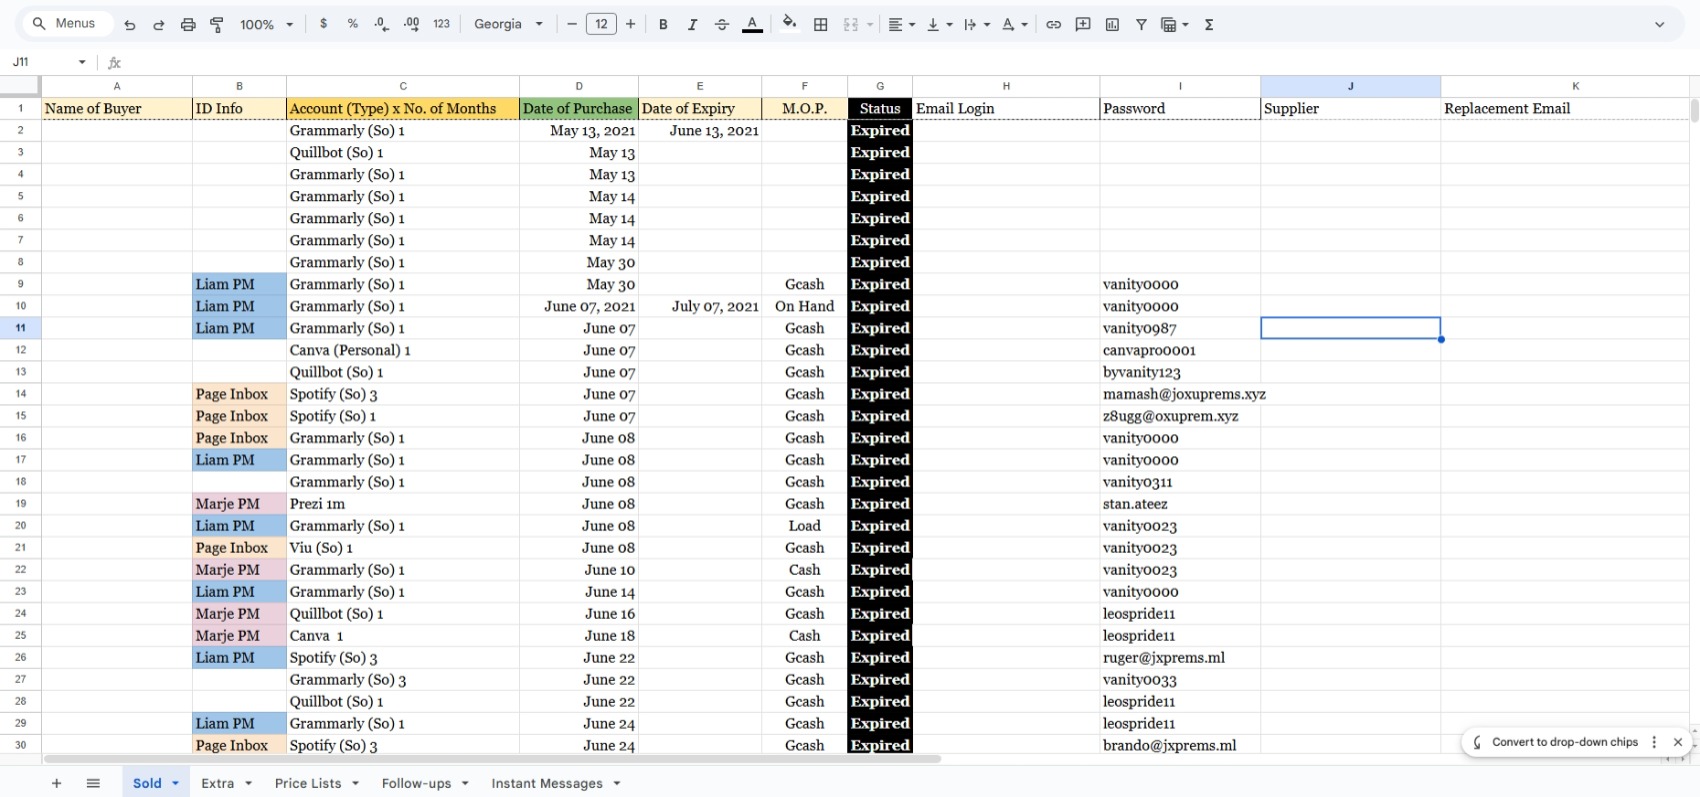Open the Sold tab options arrow

click(175, 783)
